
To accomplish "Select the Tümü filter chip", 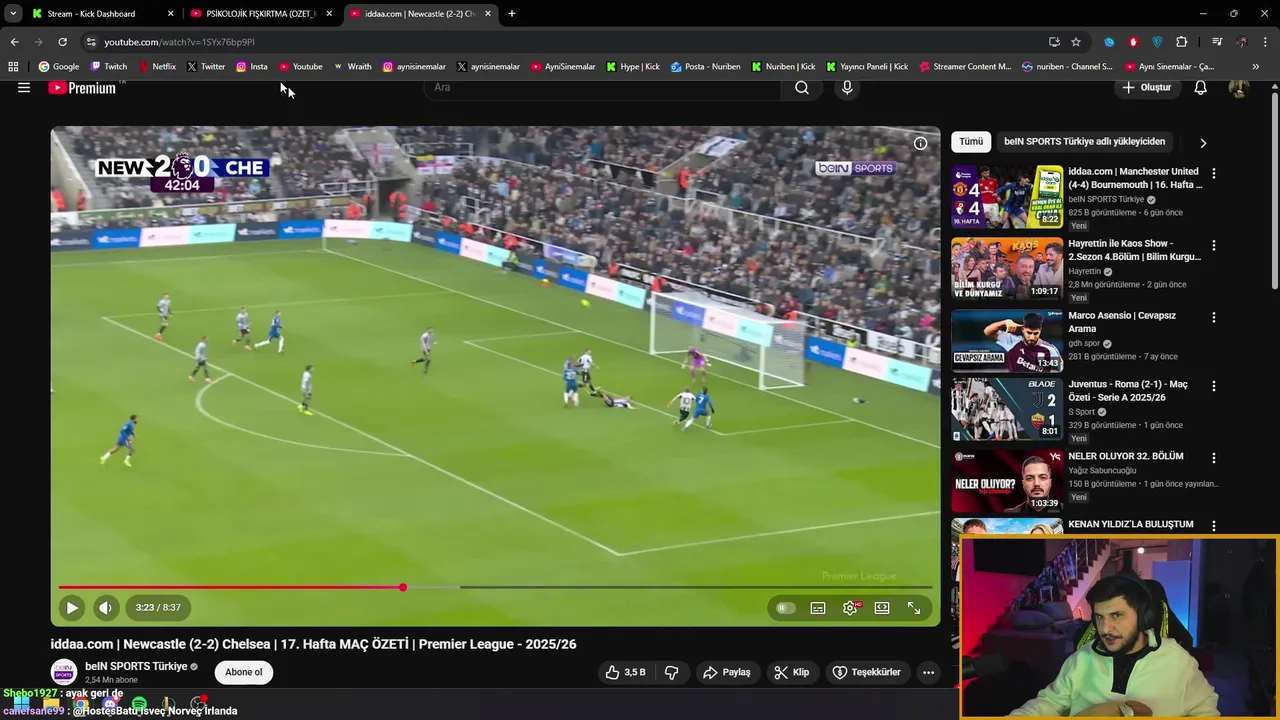I will [x=971, y=142].
